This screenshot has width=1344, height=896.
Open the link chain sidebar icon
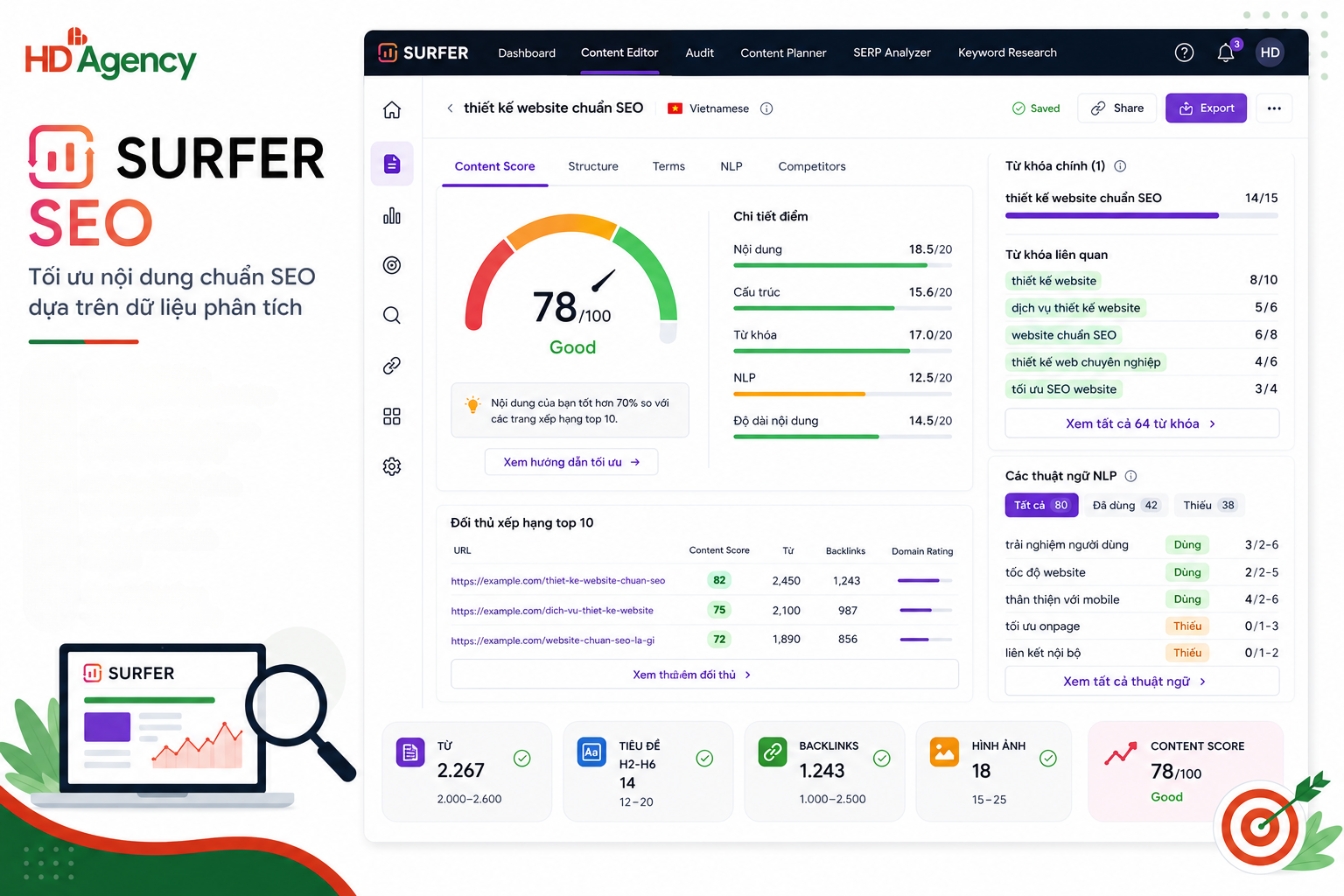click(x=392, y=366)
